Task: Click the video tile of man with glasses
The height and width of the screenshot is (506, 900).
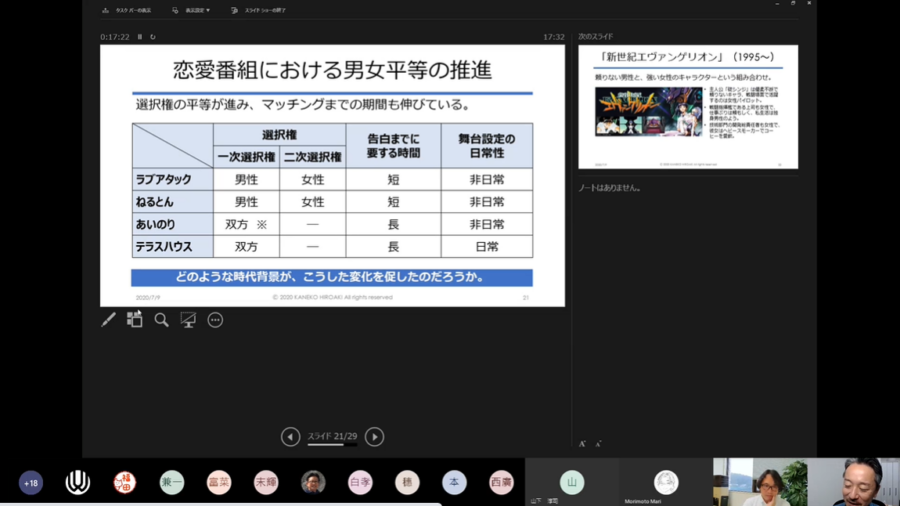Action: point(760,482)
